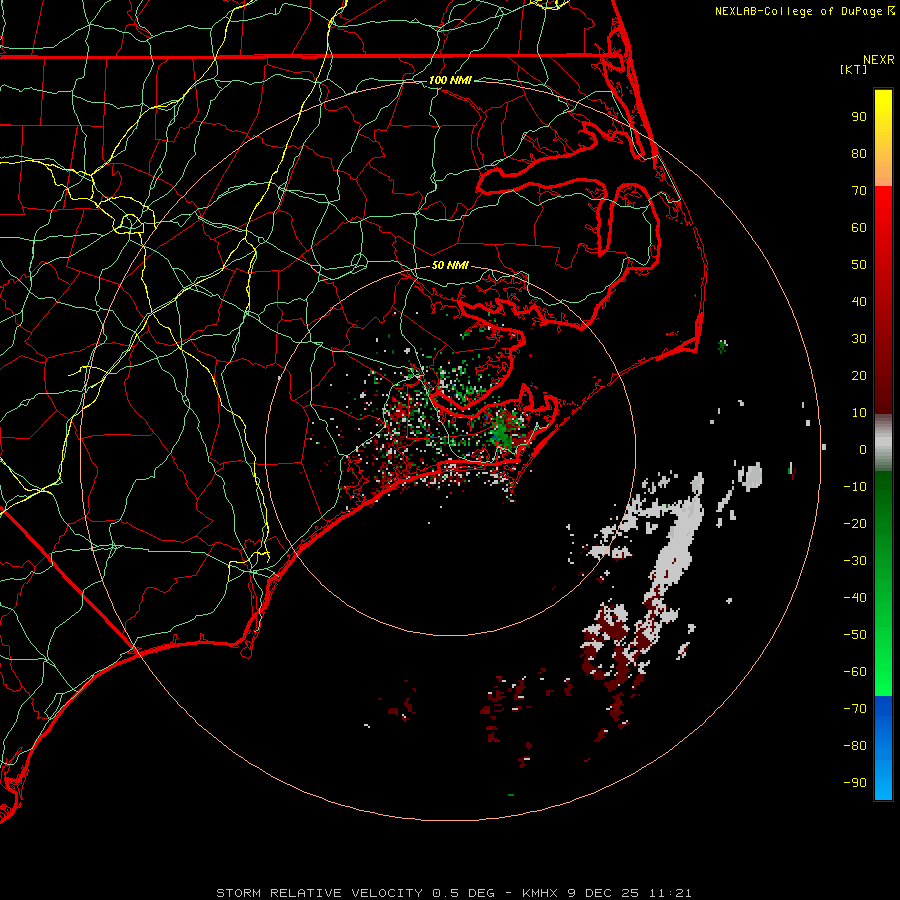Image resolution: width=900 pixels, height=900 pixels.
Task: Click the gray zero-velocity segment of color bar
Action: pyautogui.click(x=883, y=443)
